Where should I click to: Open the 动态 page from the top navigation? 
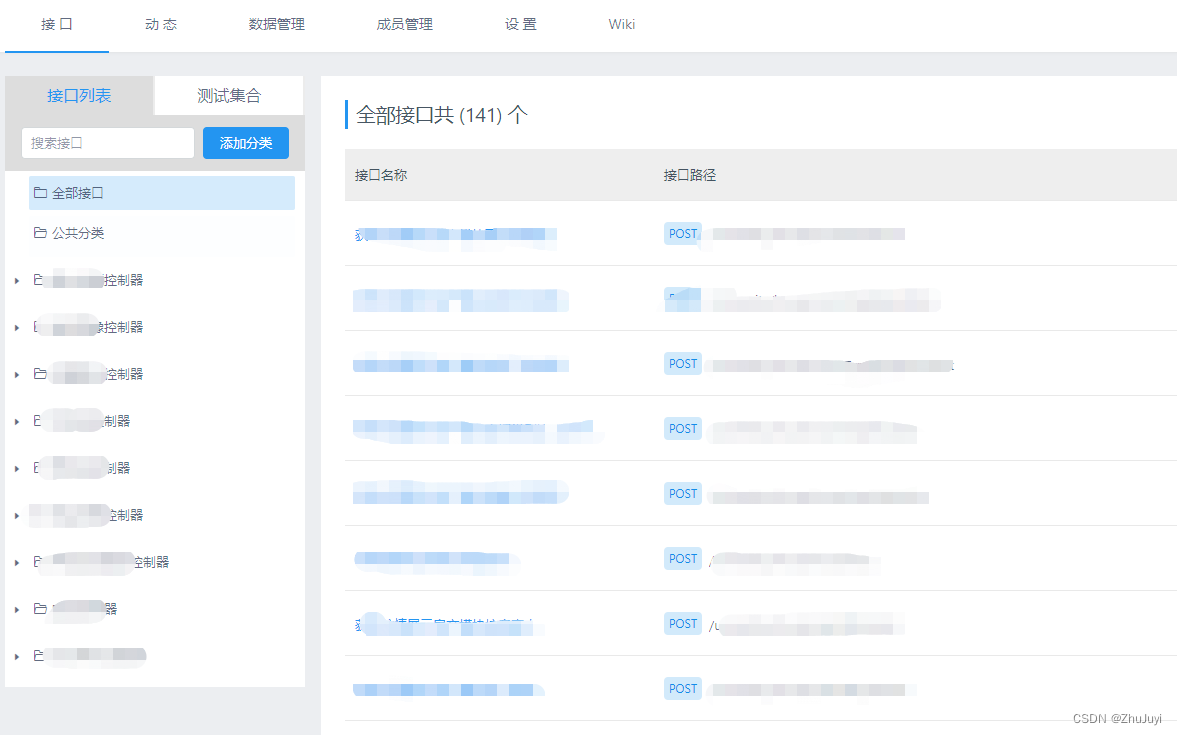pyautogui.click(x=161, y=25)
